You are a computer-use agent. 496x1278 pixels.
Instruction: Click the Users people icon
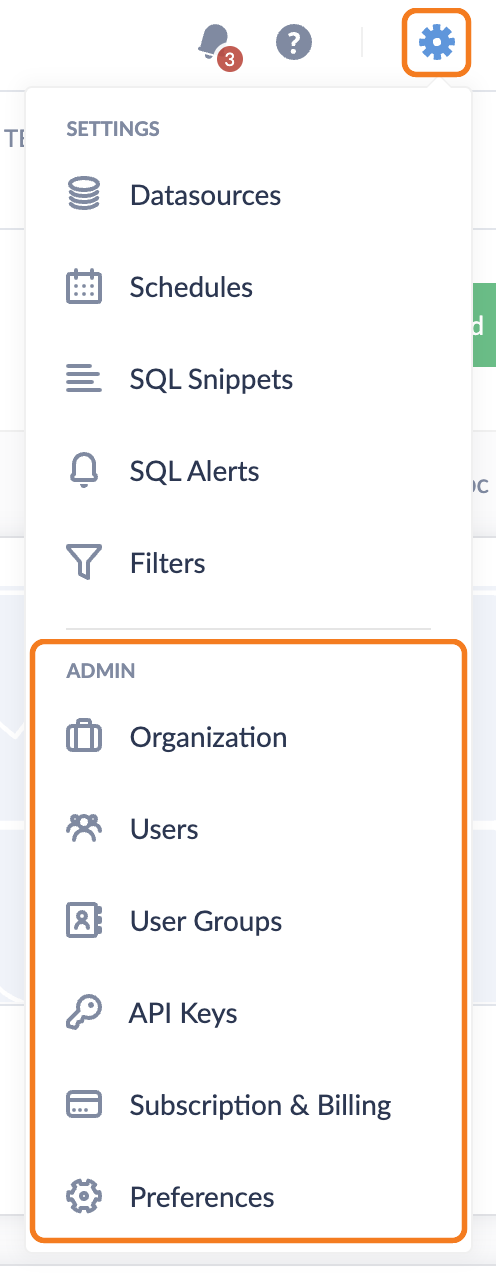click(x=84, y=829)
